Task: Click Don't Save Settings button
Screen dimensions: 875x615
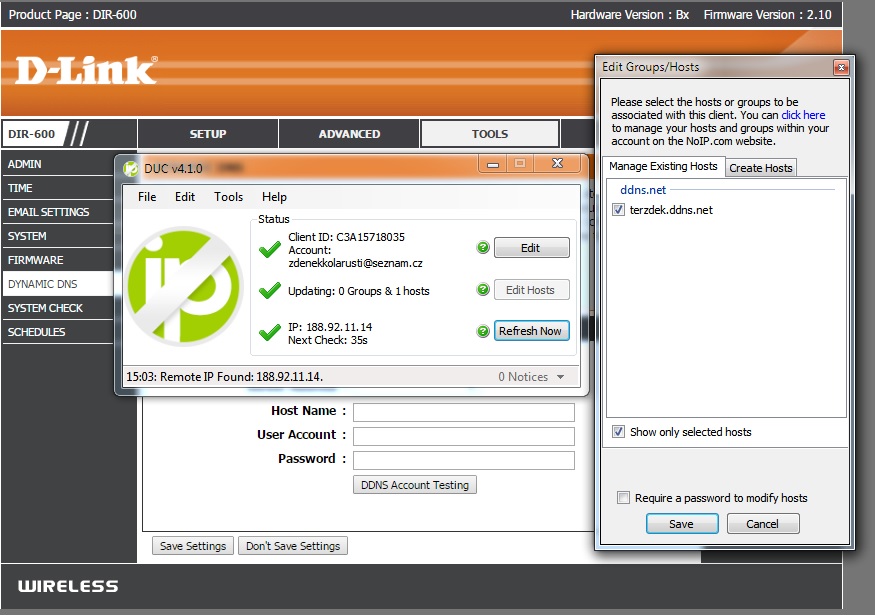Action: pyautogui.click(x=293, y=546)
